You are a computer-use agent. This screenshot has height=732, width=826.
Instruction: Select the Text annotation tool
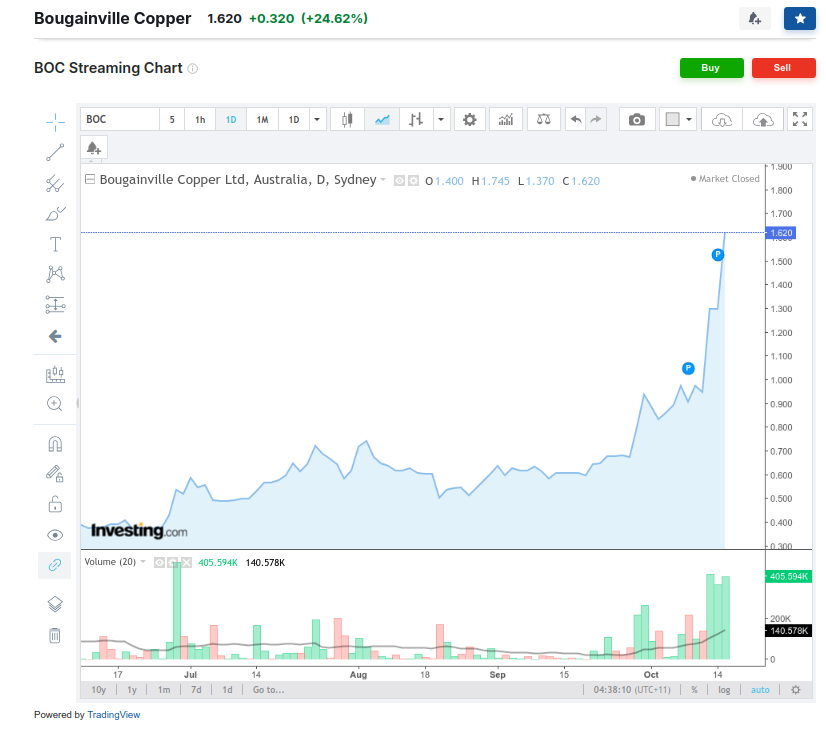55,244
